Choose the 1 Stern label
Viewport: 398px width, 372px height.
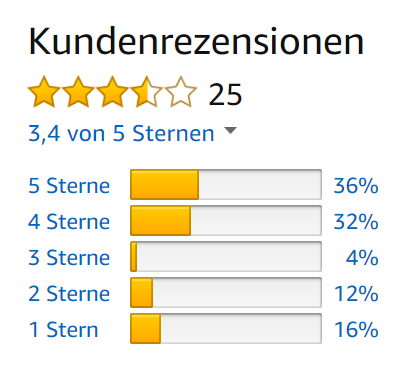[x=63, y=330]
